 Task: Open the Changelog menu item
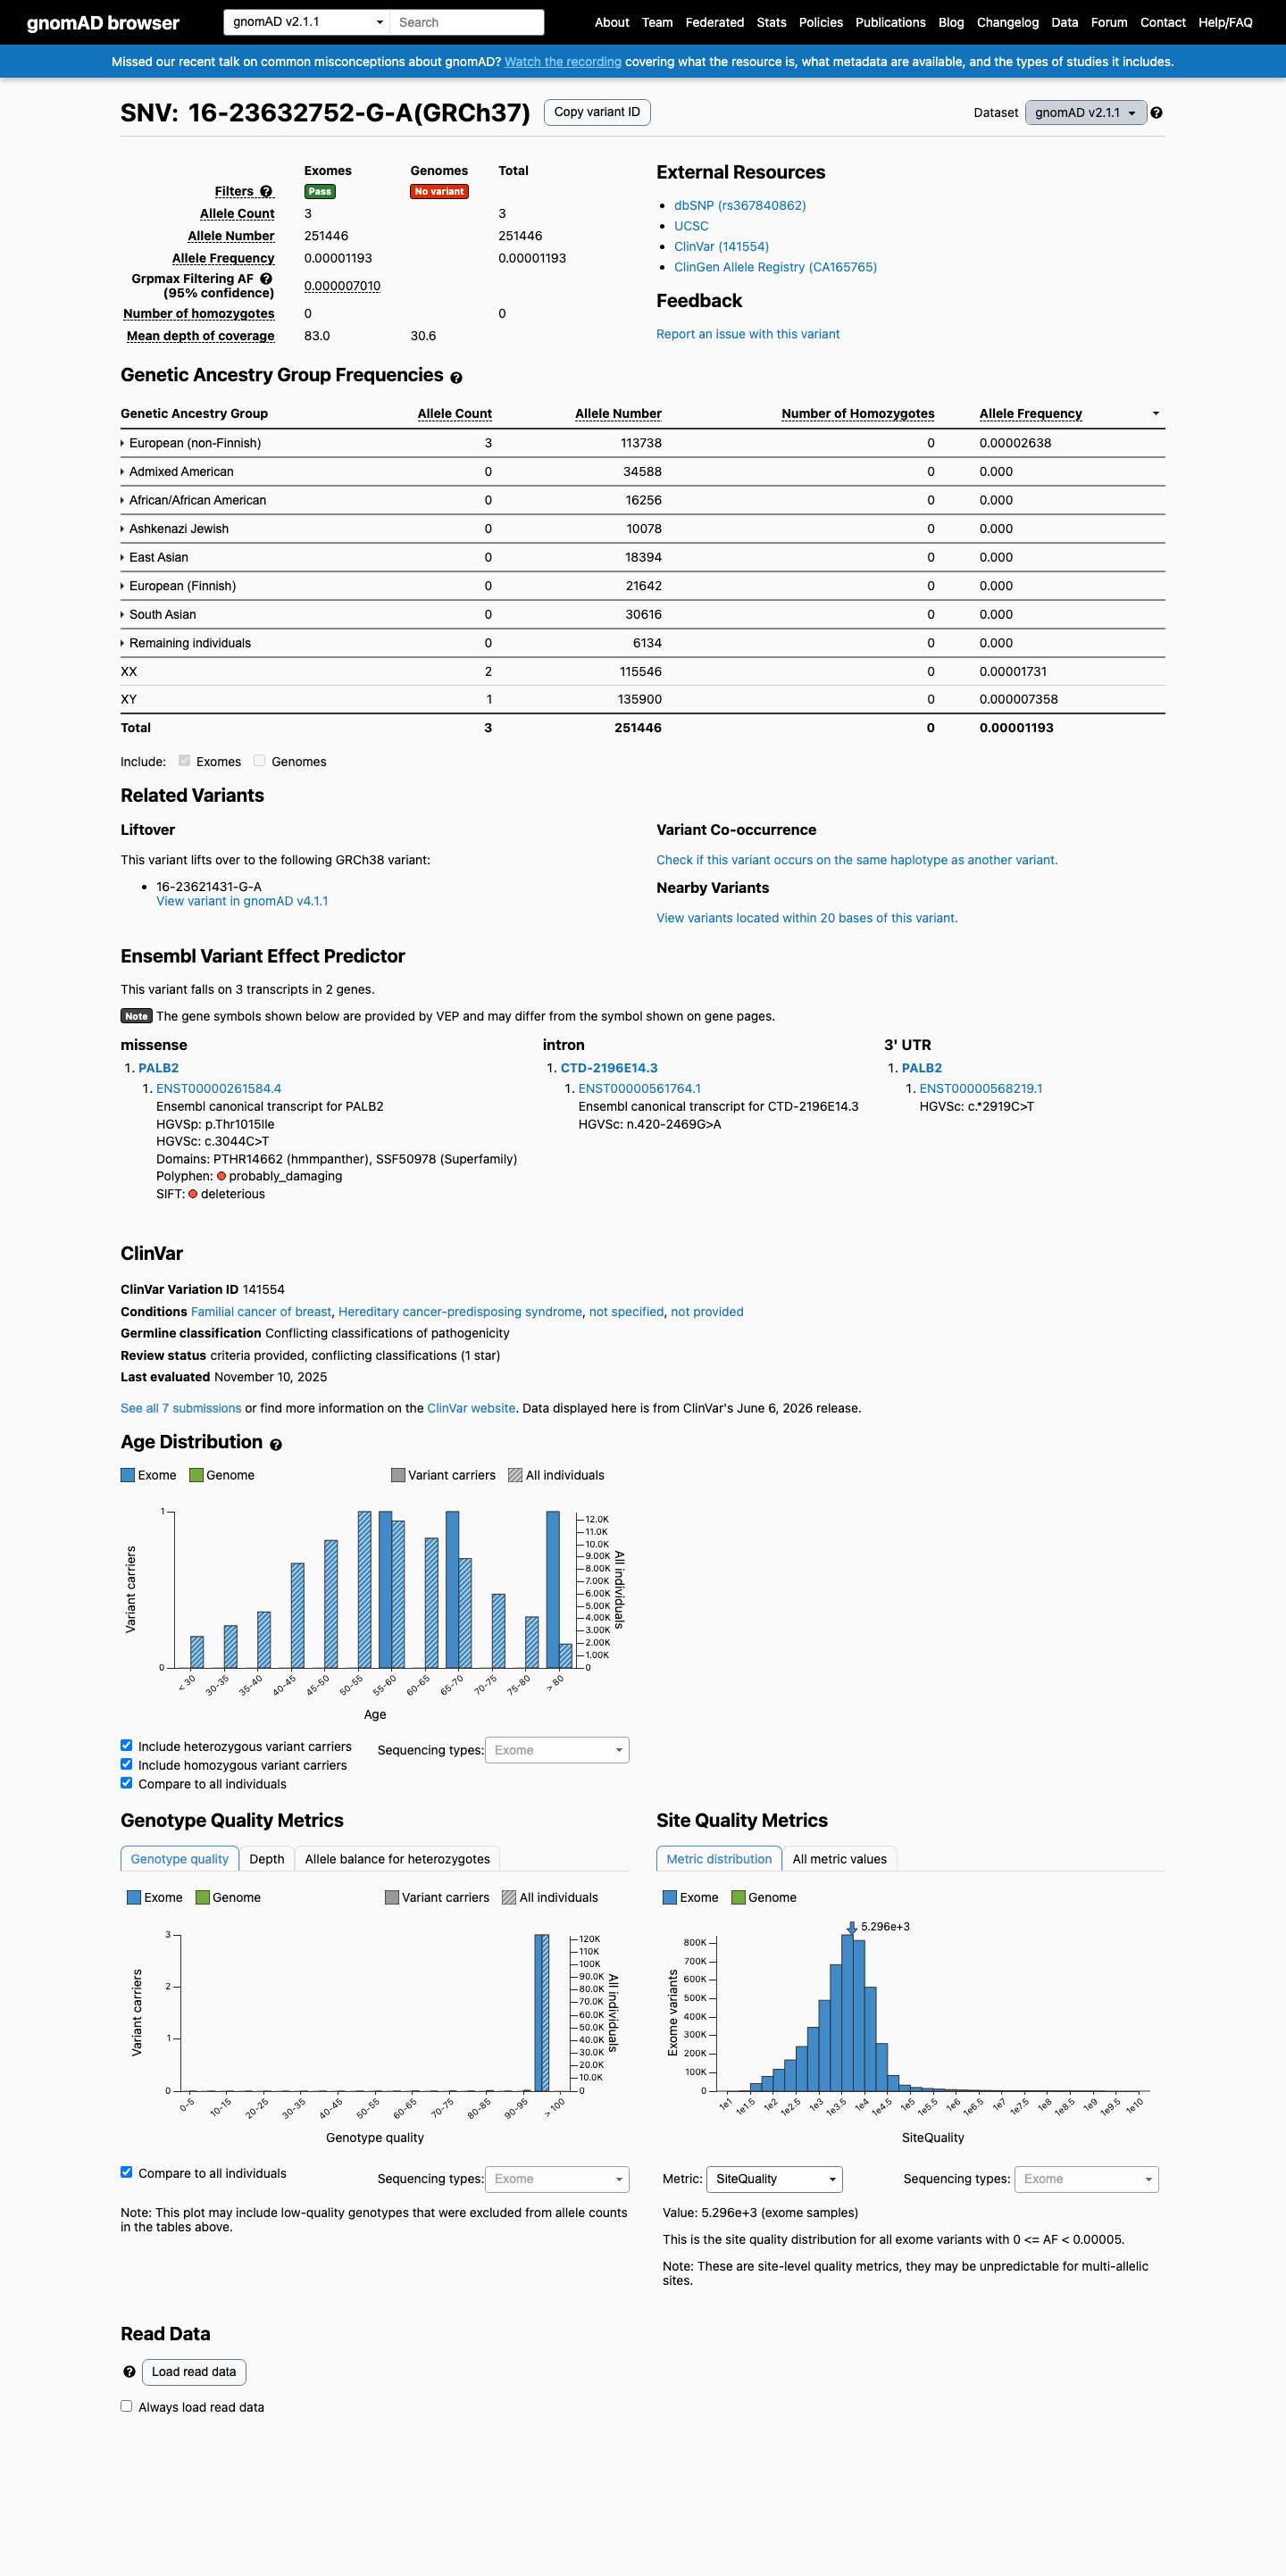[1007, 22]
